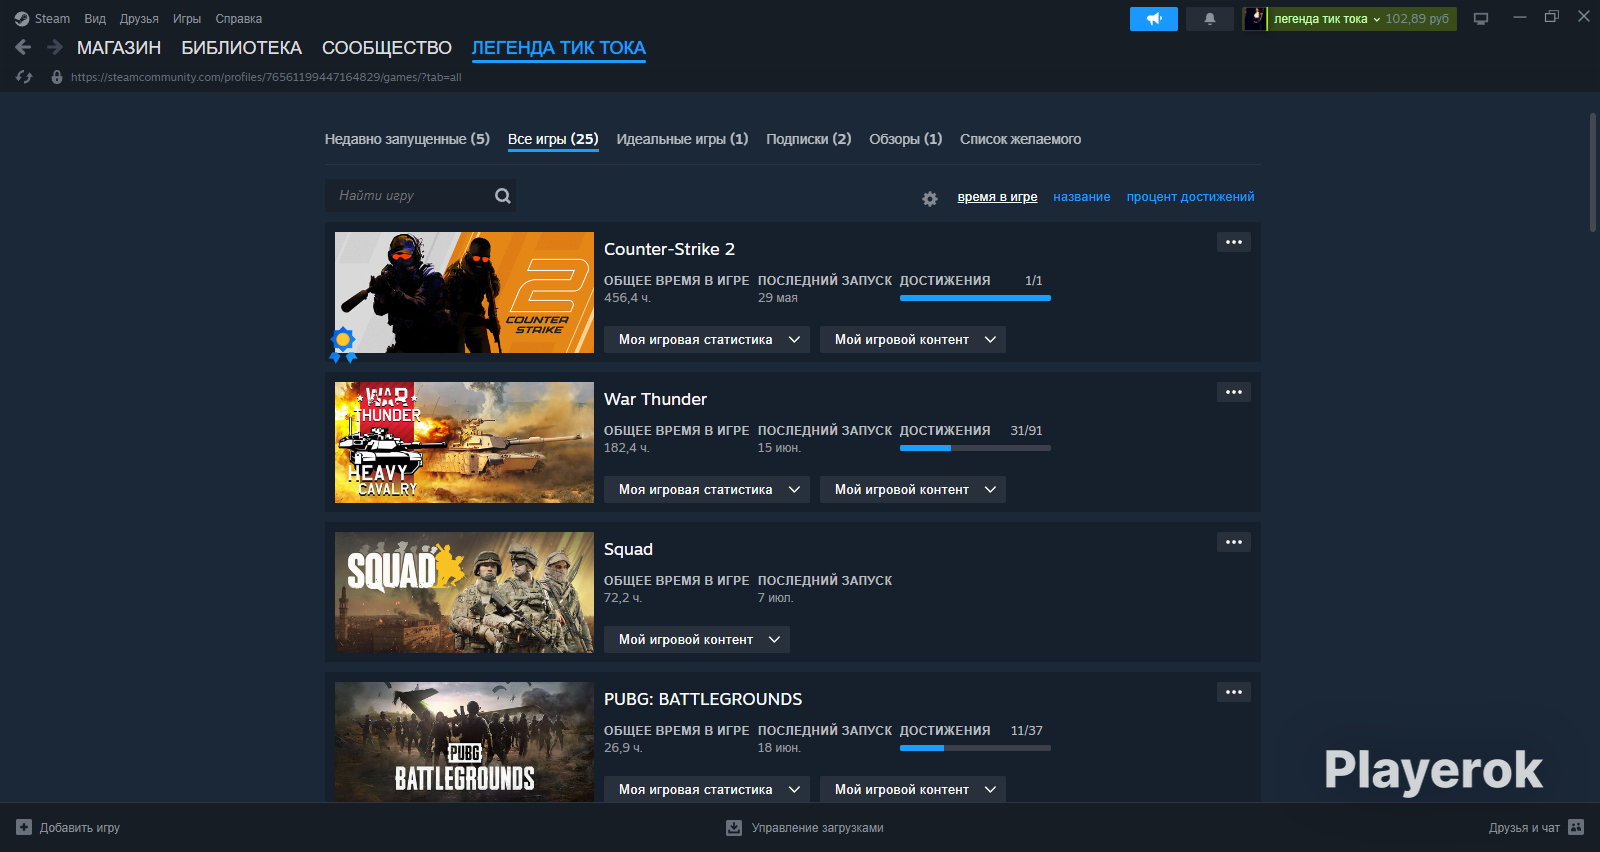Click the perfect game badge on Counter-Strike 2
Image resolution: width=1600 pixels, height=852 pixels.
click(343, 343)
